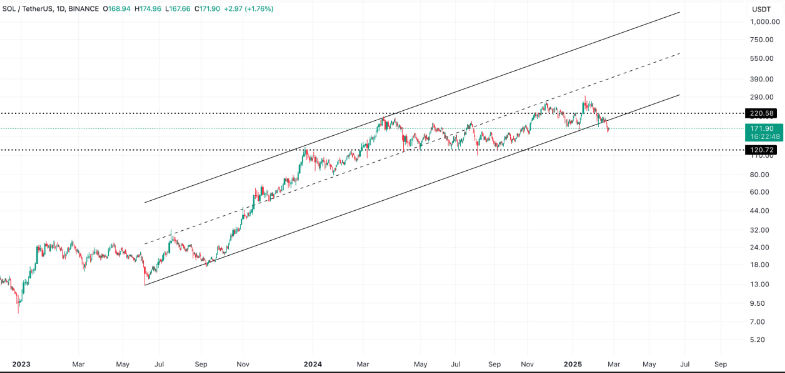Click the Nov 2023 time axis label
The image size is (785, 373).
pyautogui.click(x=243, y=364)
